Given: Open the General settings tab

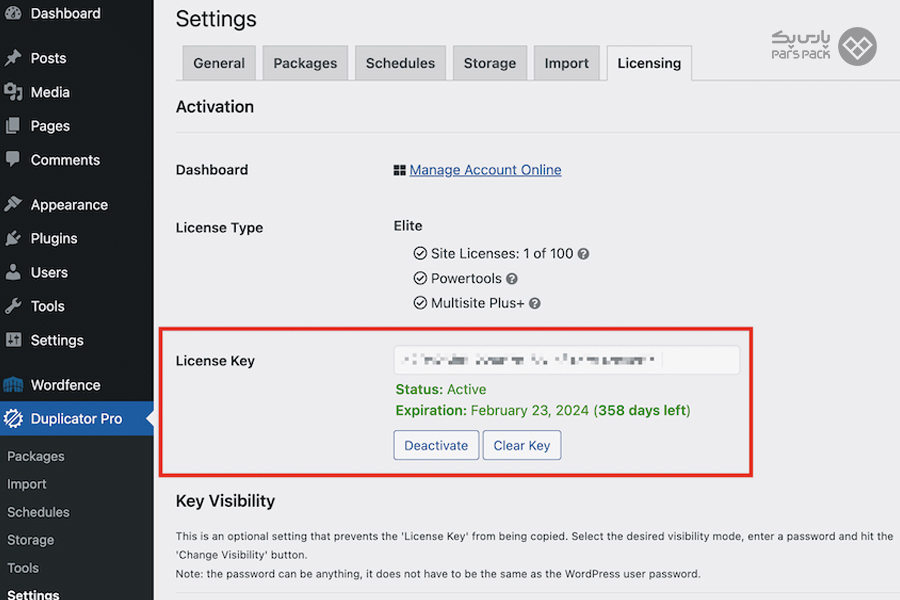Looking at the screenshot, I should [219, 63].
